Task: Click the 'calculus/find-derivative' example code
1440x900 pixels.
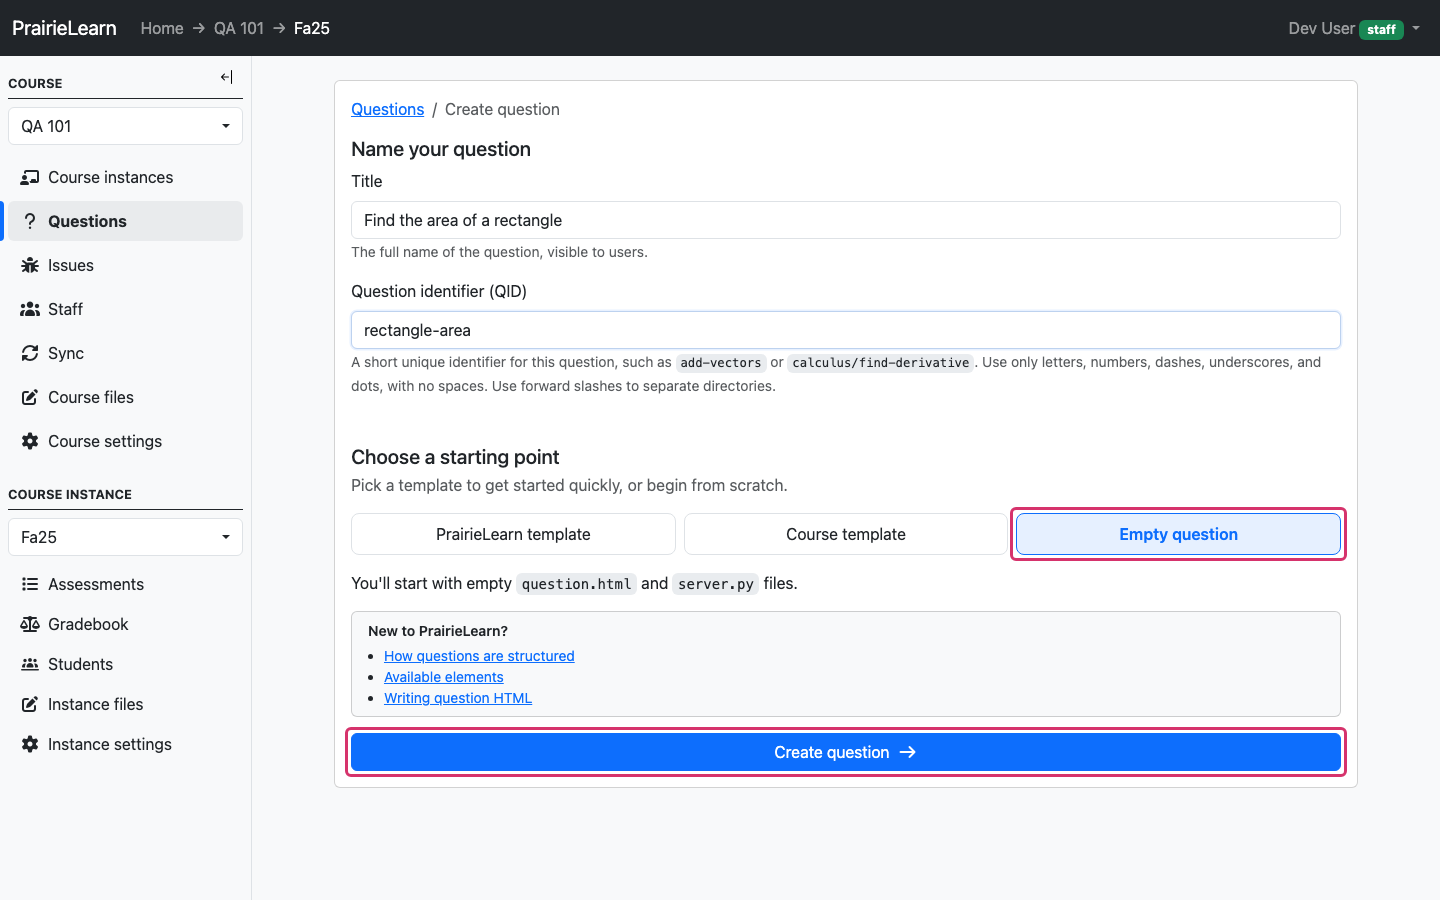Action: pos(881,363)
